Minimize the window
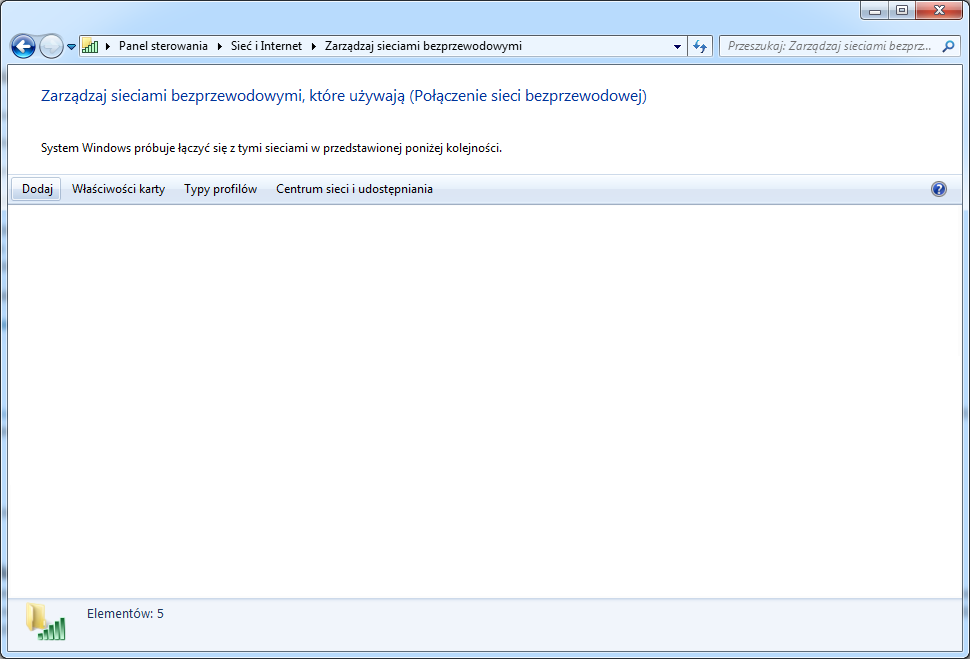Viewport: 970px width, 659px height. (875, 11)
